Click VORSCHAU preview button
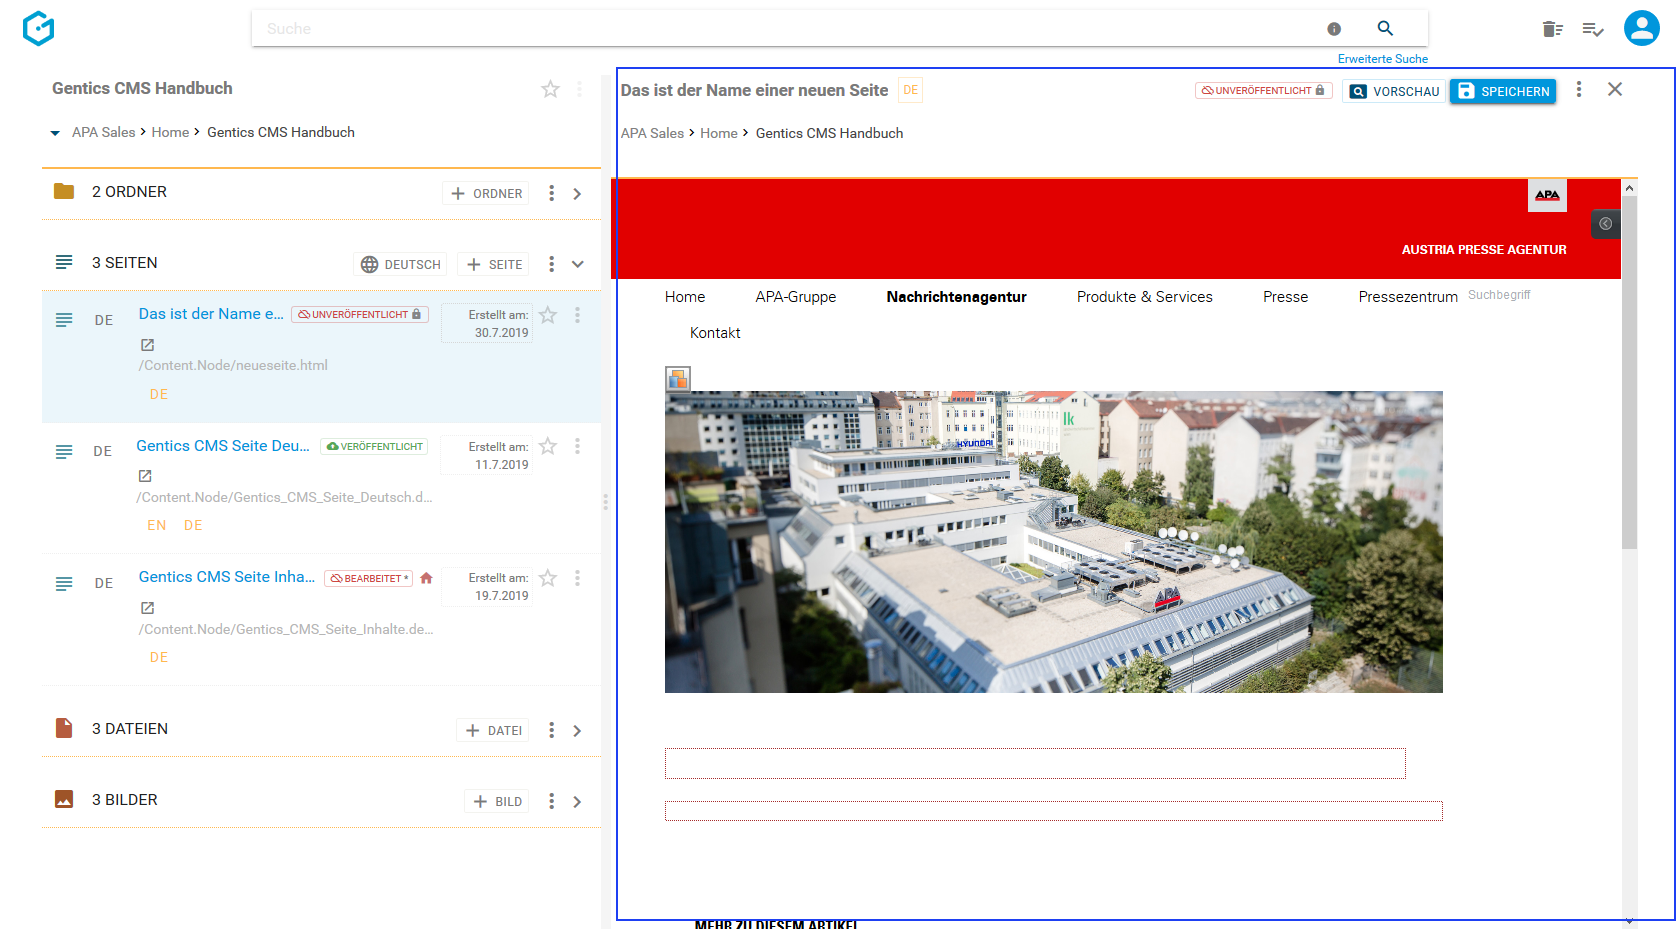Viewport: 1680px width, 929px height. click(x=1394, y=91)
